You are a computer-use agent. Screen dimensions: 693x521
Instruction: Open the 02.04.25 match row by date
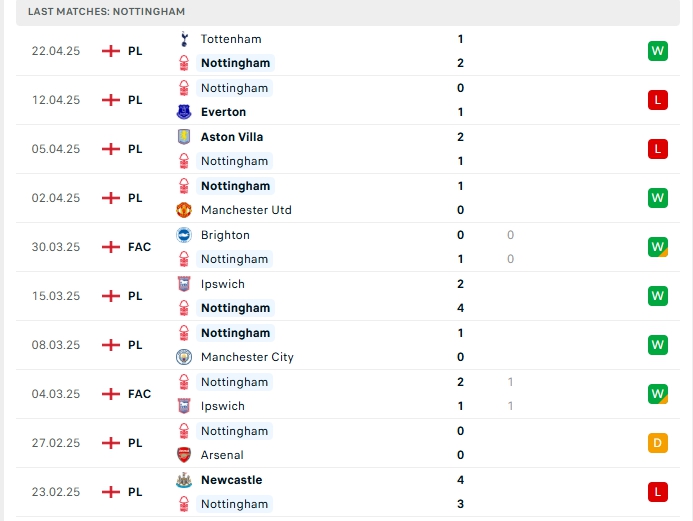coord(56,198)
